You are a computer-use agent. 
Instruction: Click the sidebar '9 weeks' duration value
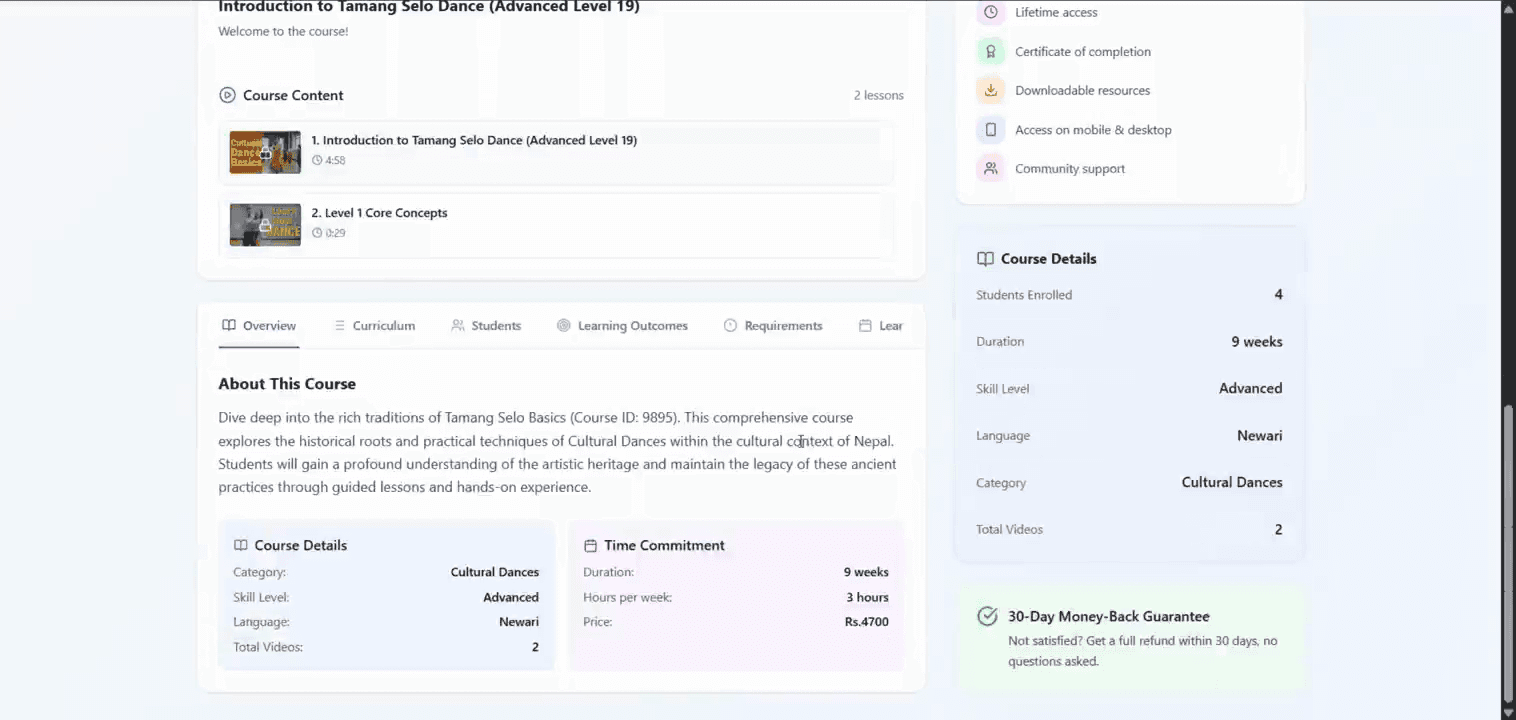pos(1256,342)
